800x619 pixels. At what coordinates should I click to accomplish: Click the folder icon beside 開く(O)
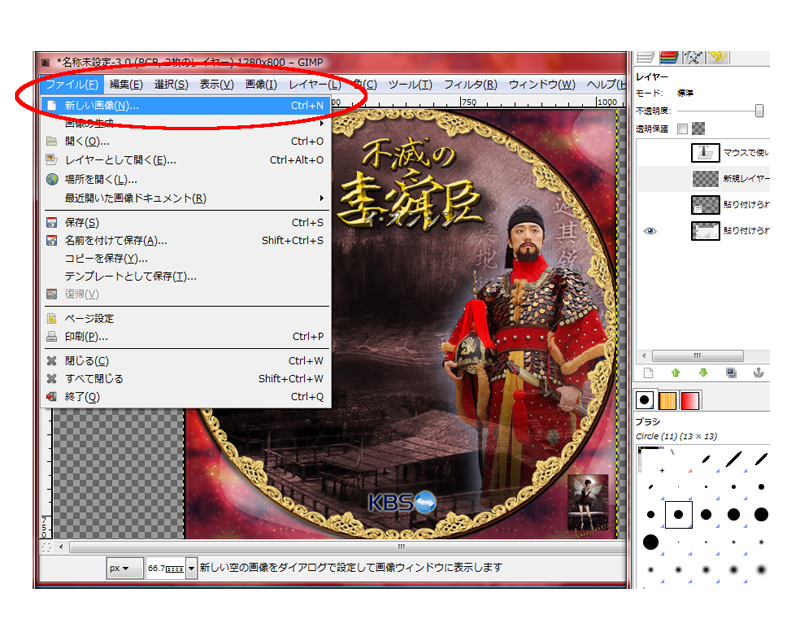[52, 141]
